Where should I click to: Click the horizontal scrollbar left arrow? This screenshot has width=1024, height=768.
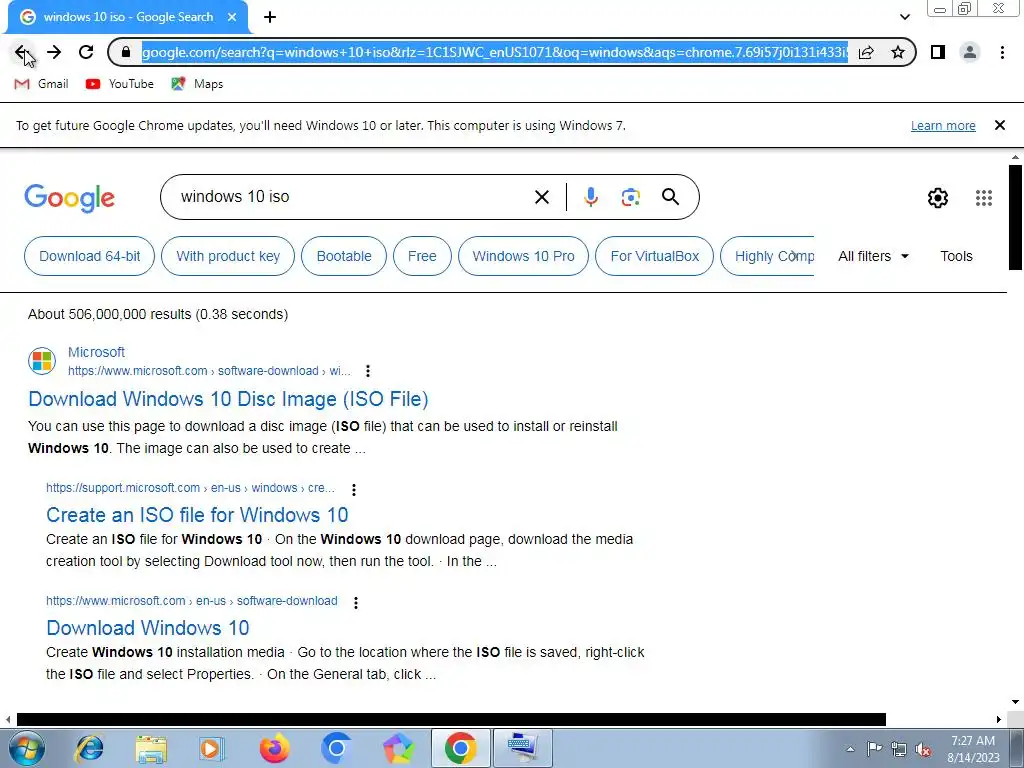[x=8, y=719]
